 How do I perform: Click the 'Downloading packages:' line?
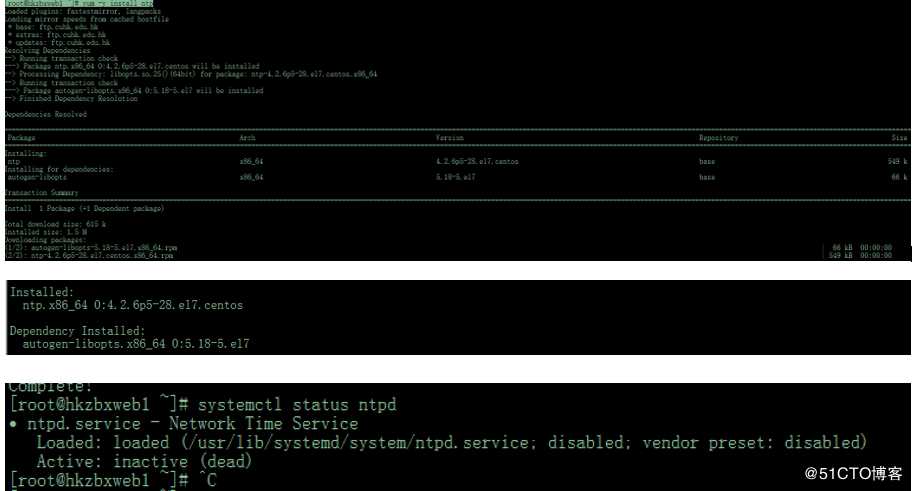[x=45, y=240]
